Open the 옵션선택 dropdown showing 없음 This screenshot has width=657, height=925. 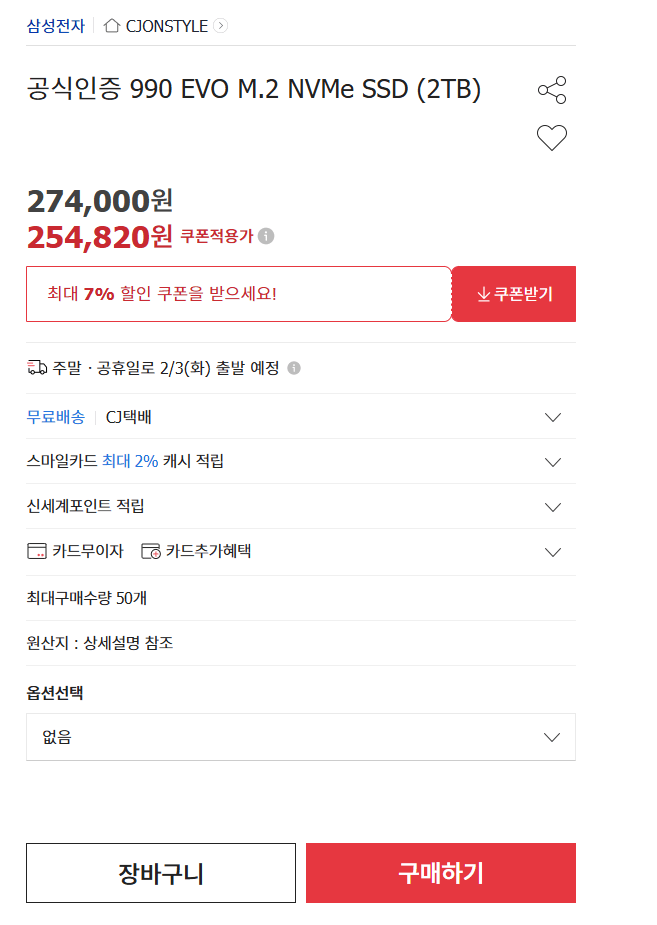pyautogui.click(x=301, y=738)
